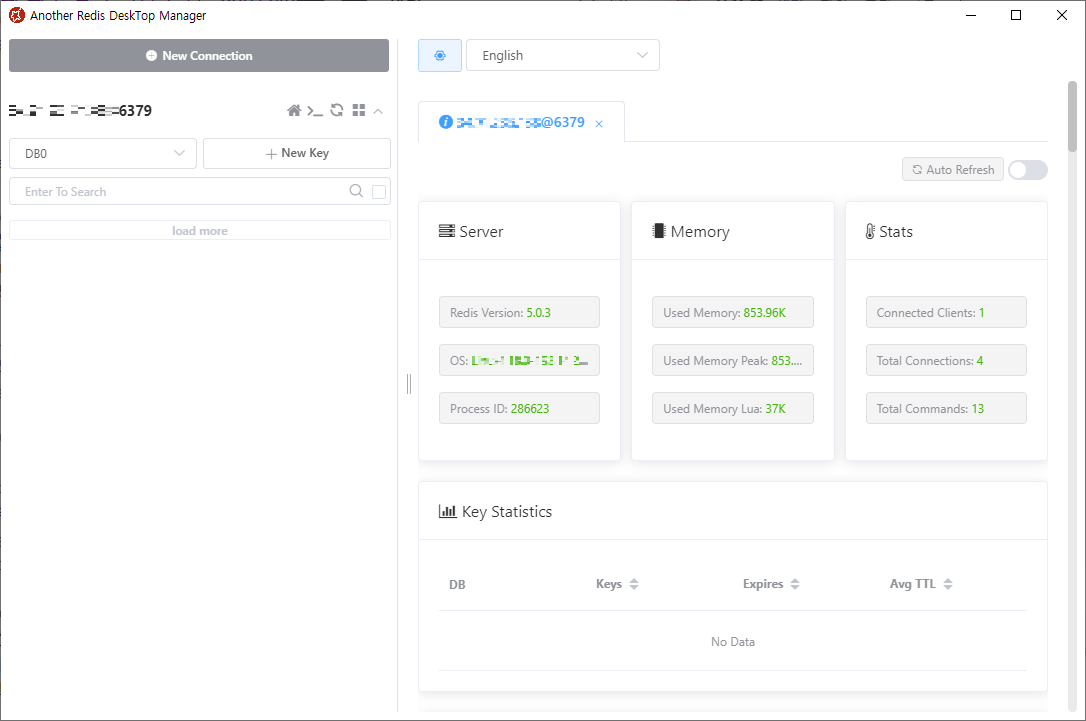Click the search magnifier icon

(356, 191)
